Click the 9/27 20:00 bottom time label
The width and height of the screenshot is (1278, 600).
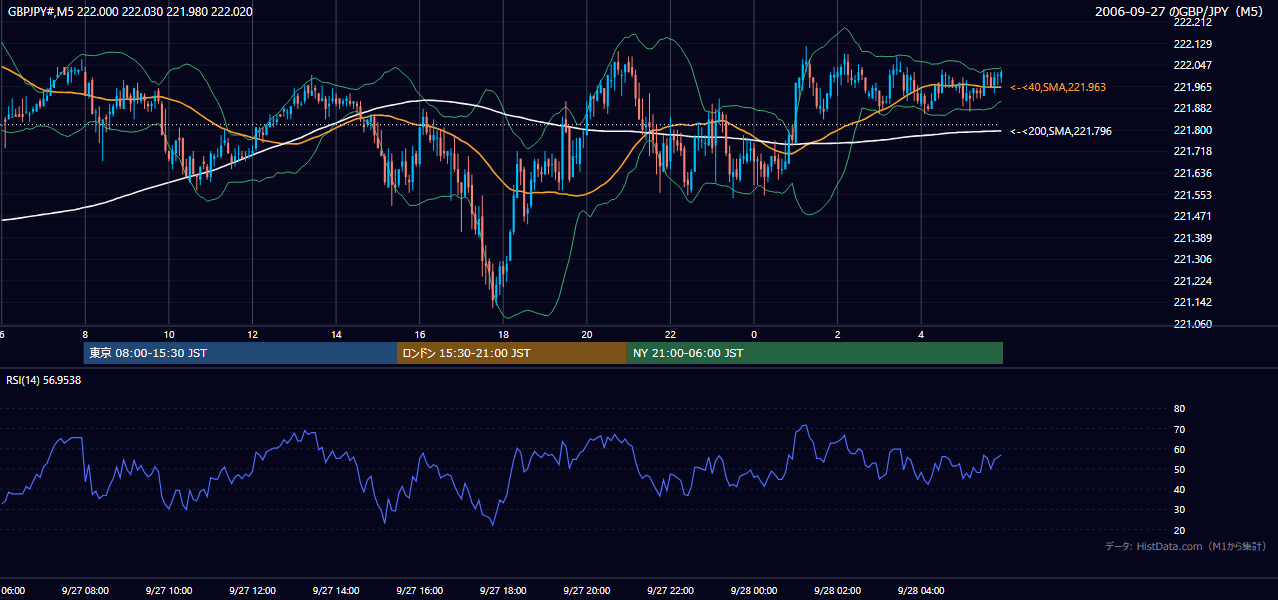coord(587,591)
